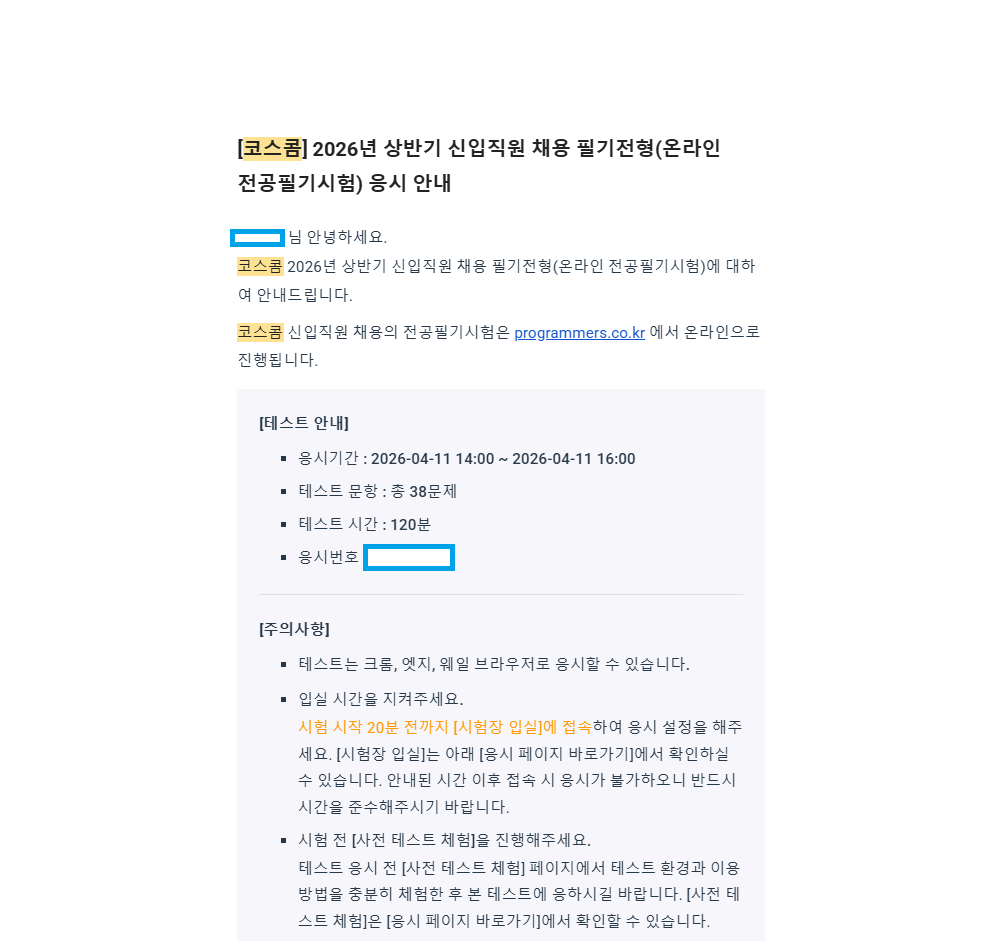The height and width of the screenshot is (941, 999).
Task: Click the email title starting with [코스콤] 2026년
Action: click(478, 166)
